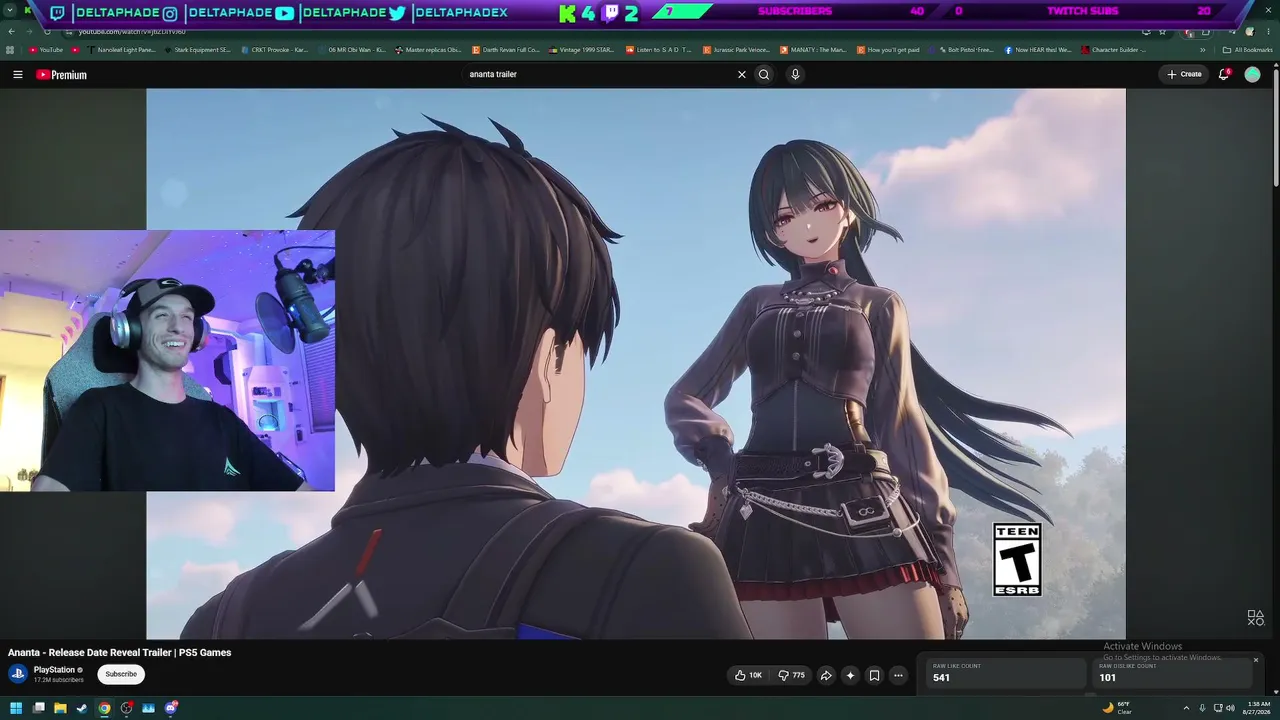Expand the overflow bookmarks chevron
The height and width of the screenshot is (720, 1280).
[x=1203, y=50]
